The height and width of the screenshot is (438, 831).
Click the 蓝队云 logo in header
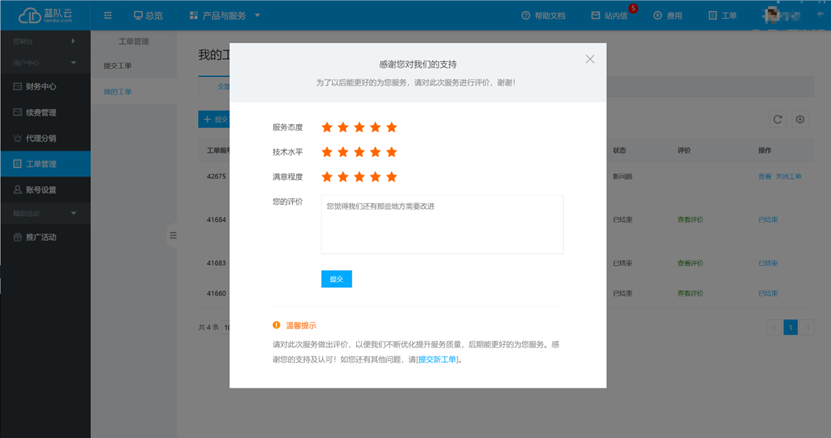45,15
